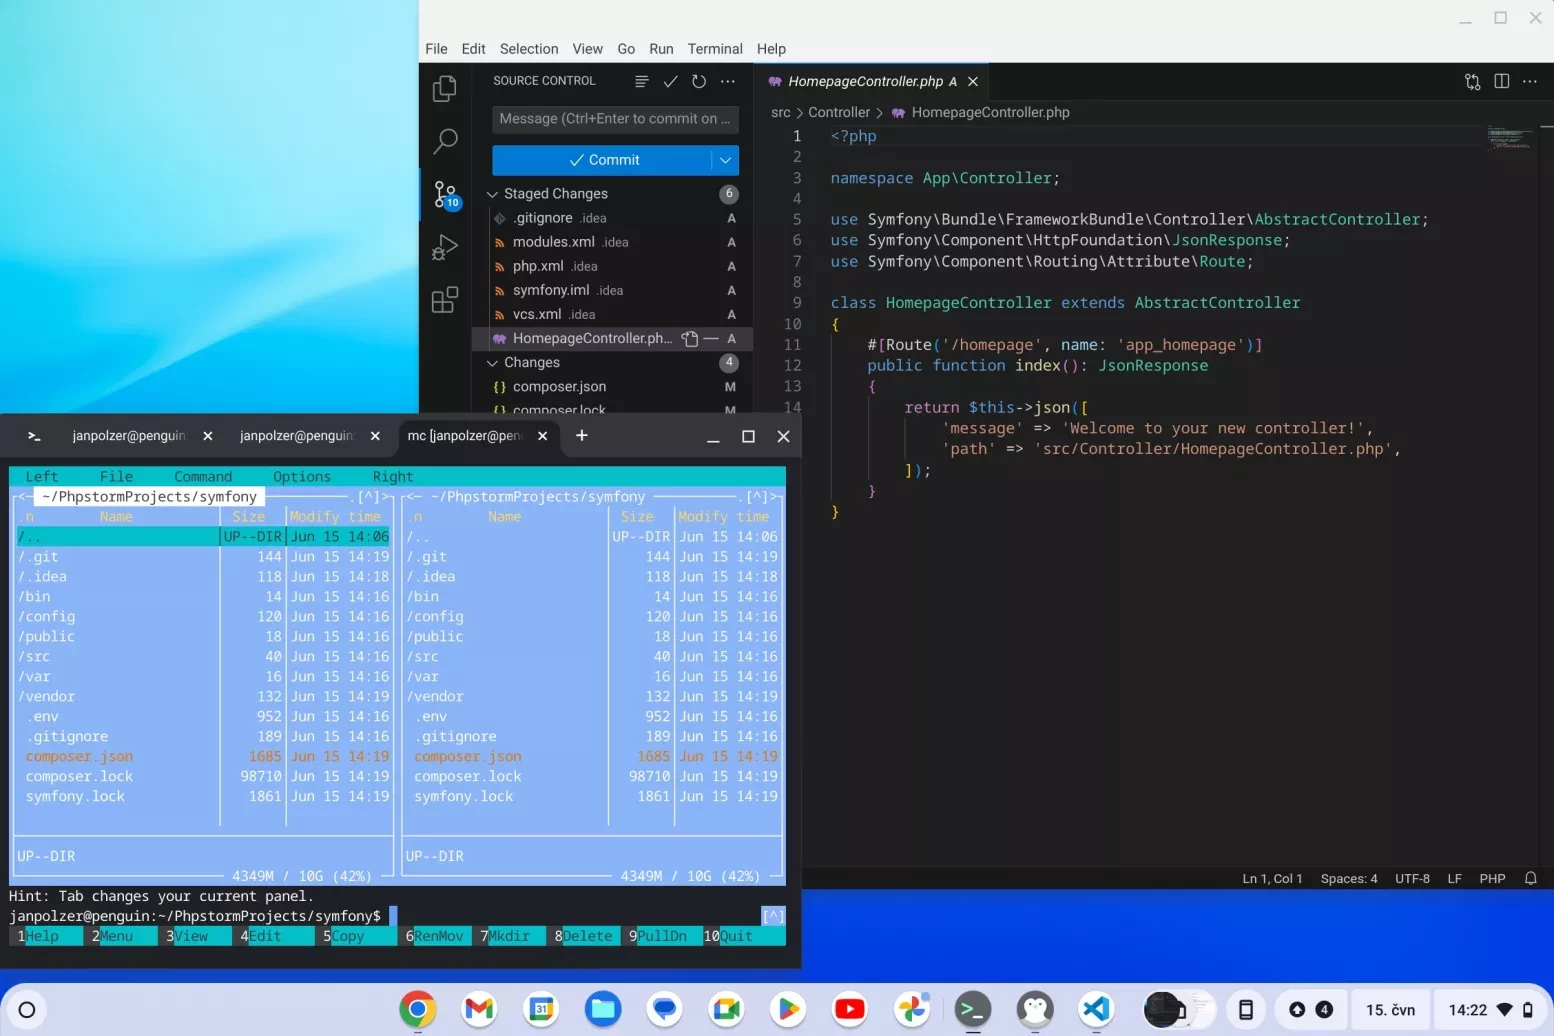Screen dimensions: 1554x1036
Task: Open notification tray with 4 notifications
Action: (x=1311, y=1010)
